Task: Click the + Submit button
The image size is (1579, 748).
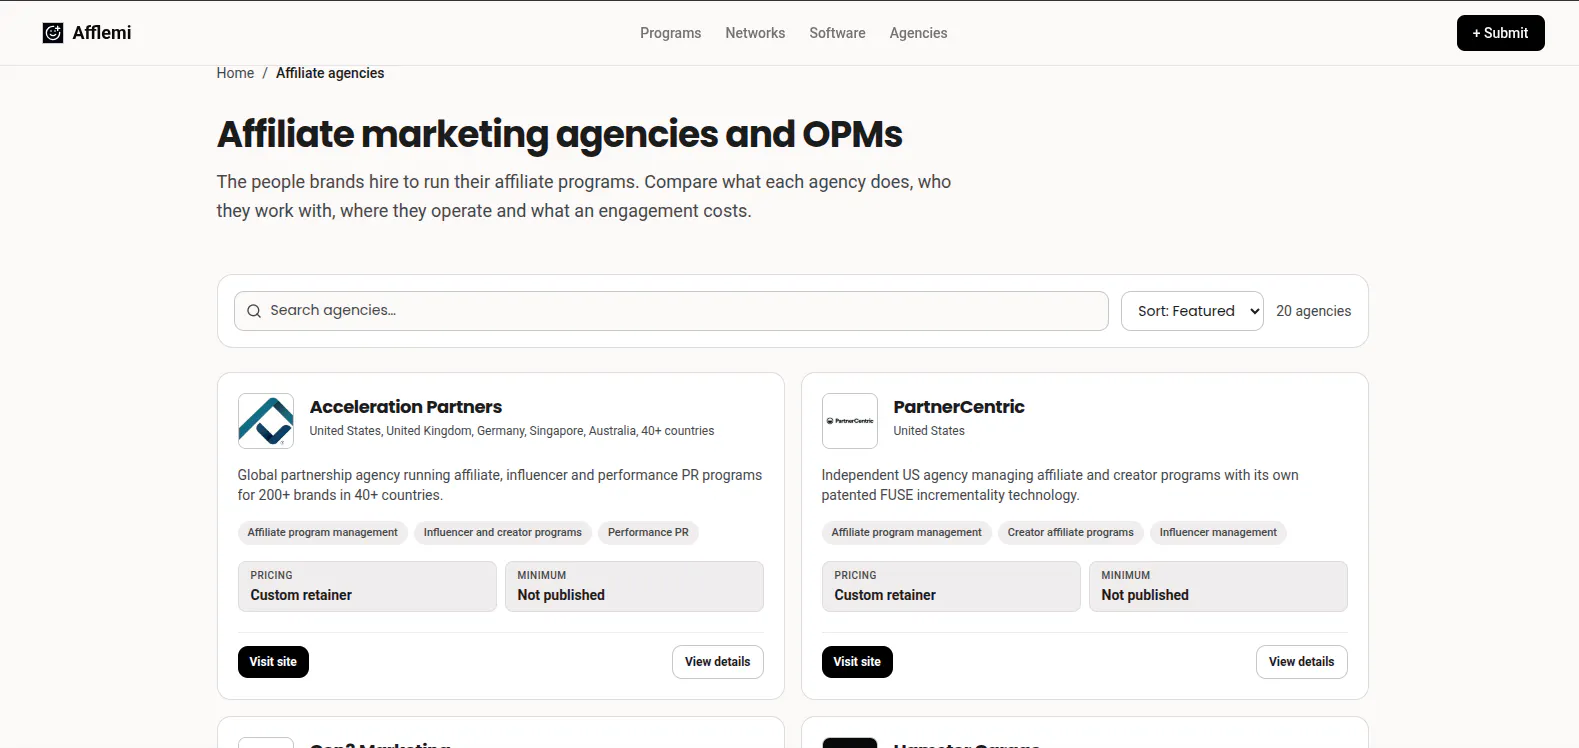Action: (1501, 33)
